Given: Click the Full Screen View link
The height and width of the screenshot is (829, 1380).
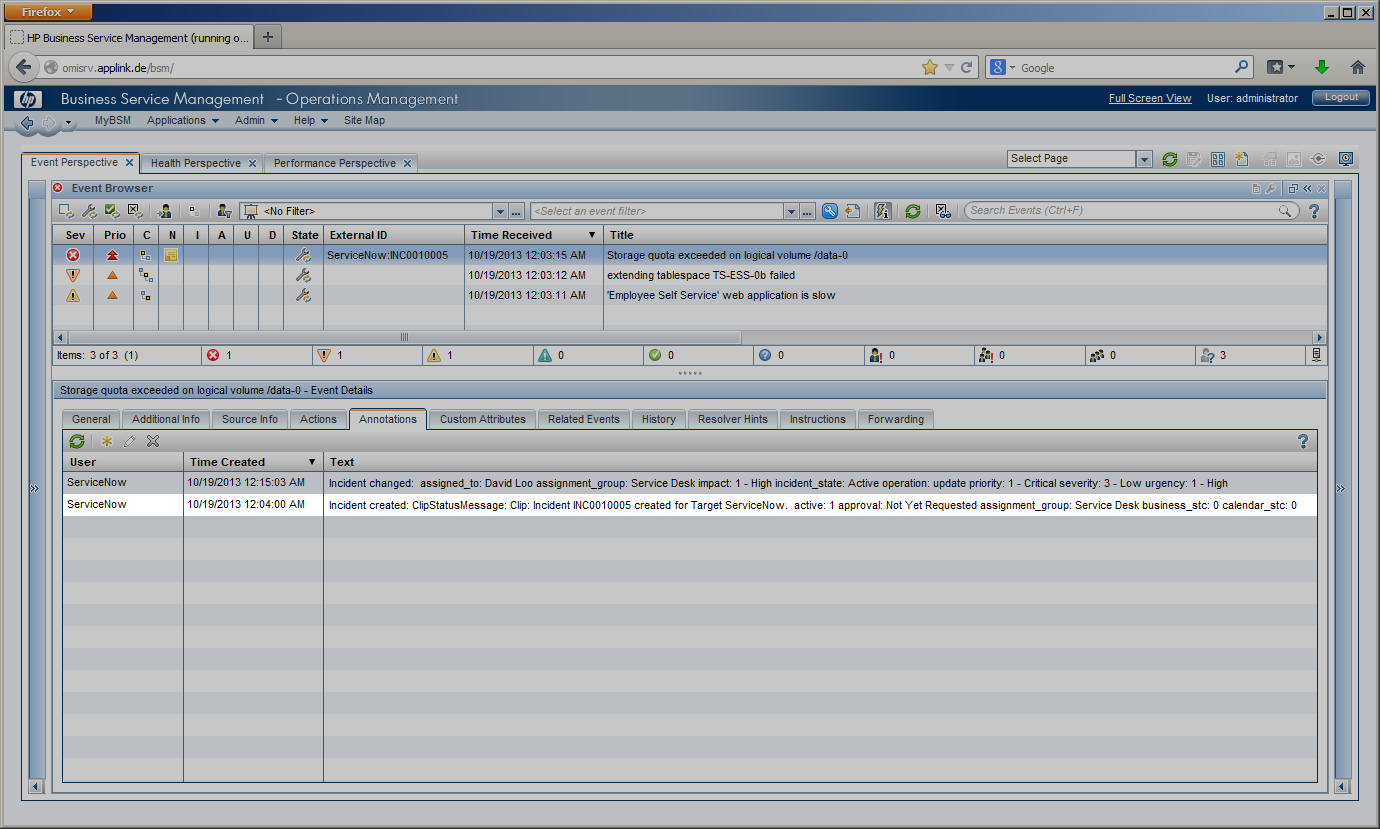Looking at the screenshot, I should [x=1150, y=98].
